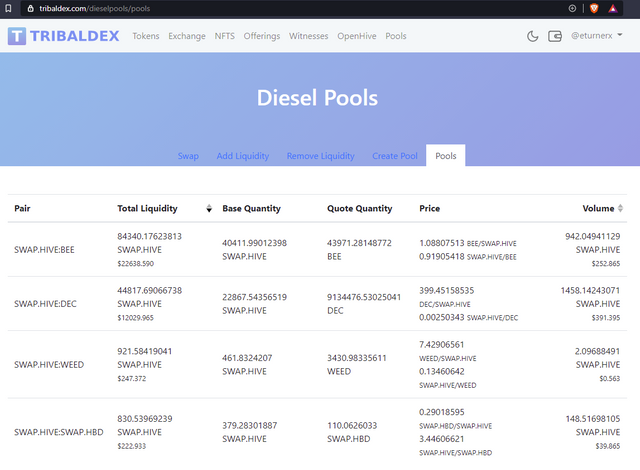Screen dimensions: 640x470
Task: Select the Add Liquidity tab
Action: coord(242,156)
